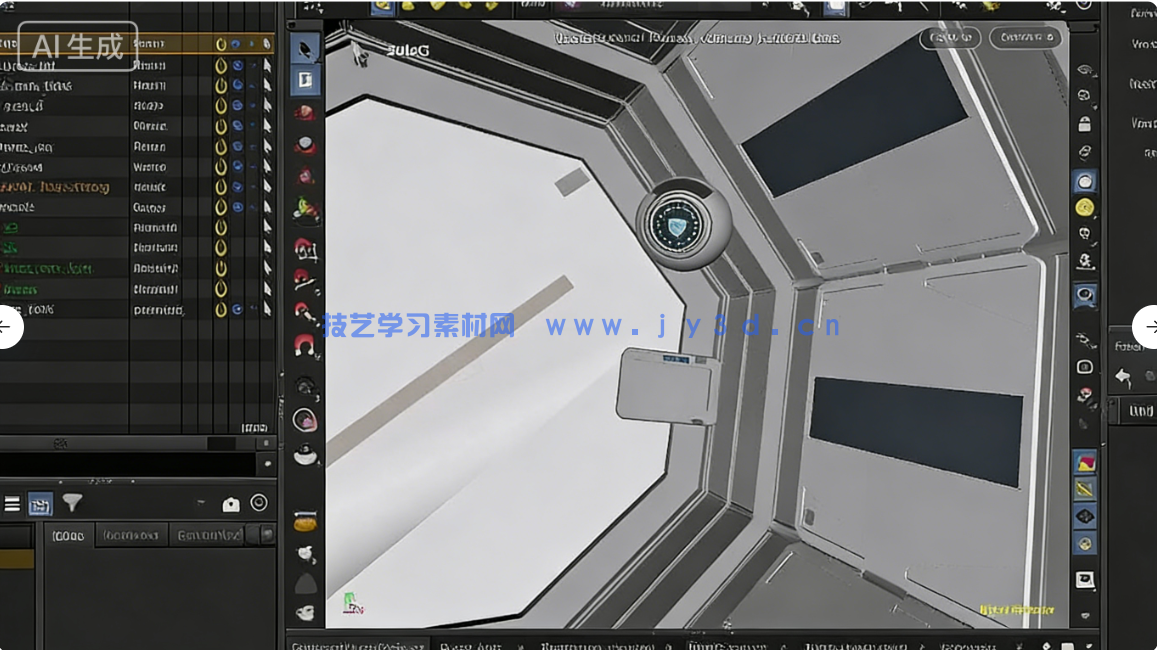Click the right pill button atop the viewport
This screenshot has width=1157, height=650.
pos(1025,38)
